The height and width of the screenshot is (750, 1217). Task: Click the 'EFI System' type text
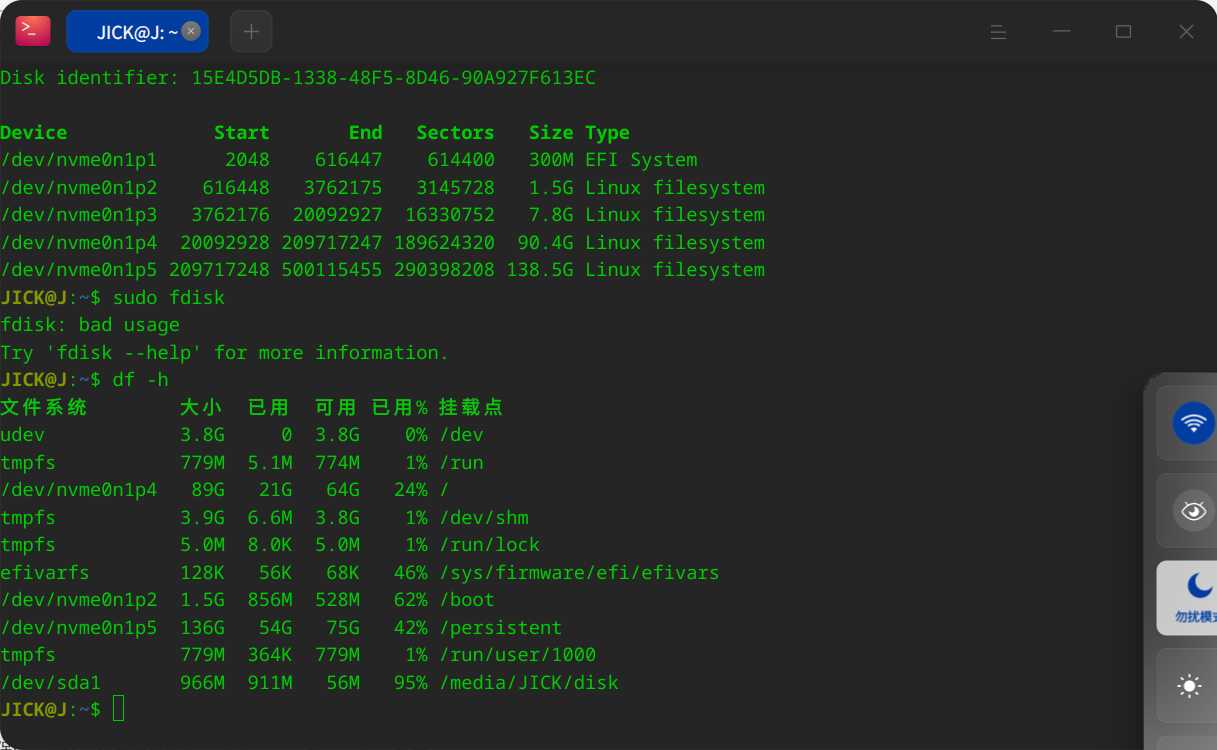tap(641, 160)
